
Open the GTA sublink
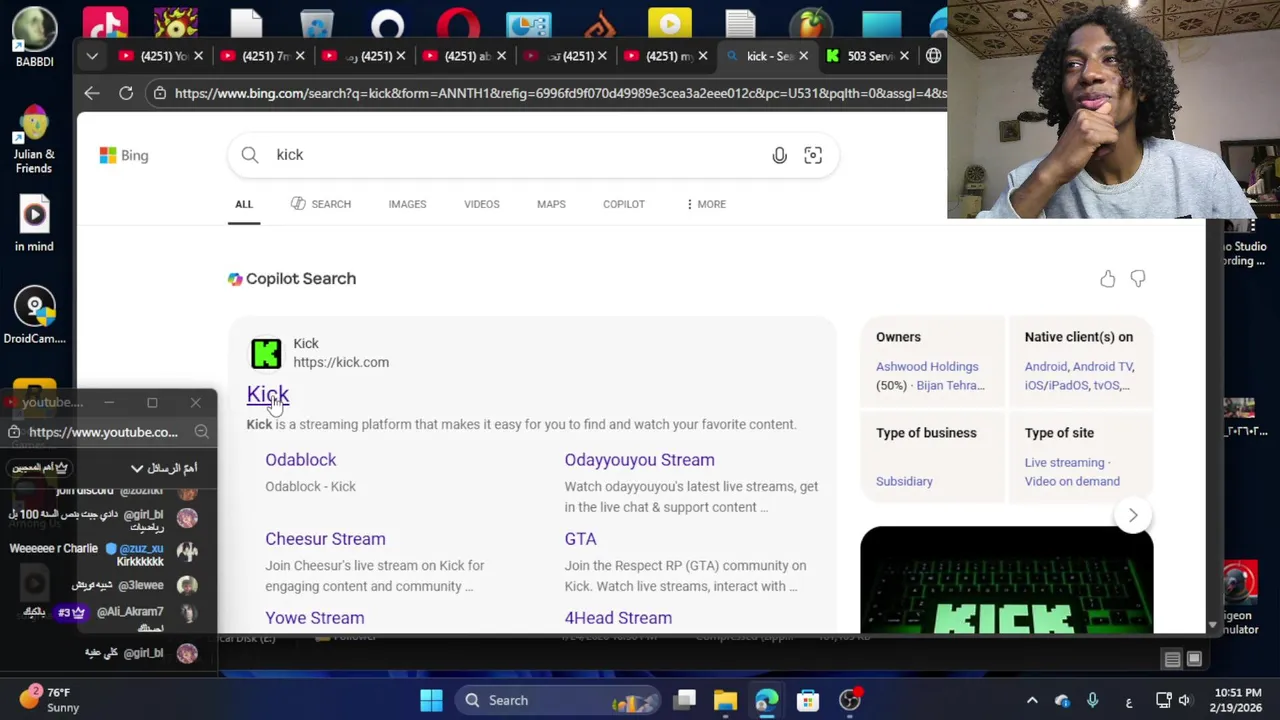[580, 539]
